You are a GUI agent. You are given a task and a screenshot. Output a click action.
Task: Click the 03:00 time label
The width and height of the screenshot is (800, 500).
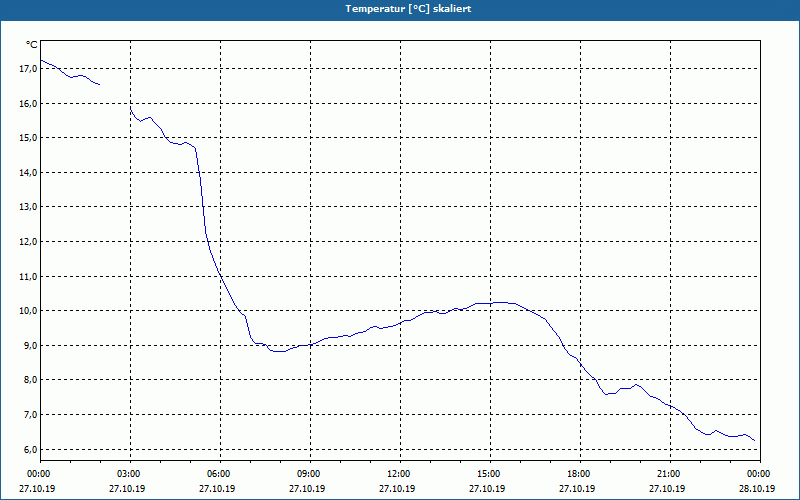pos(131,474)
